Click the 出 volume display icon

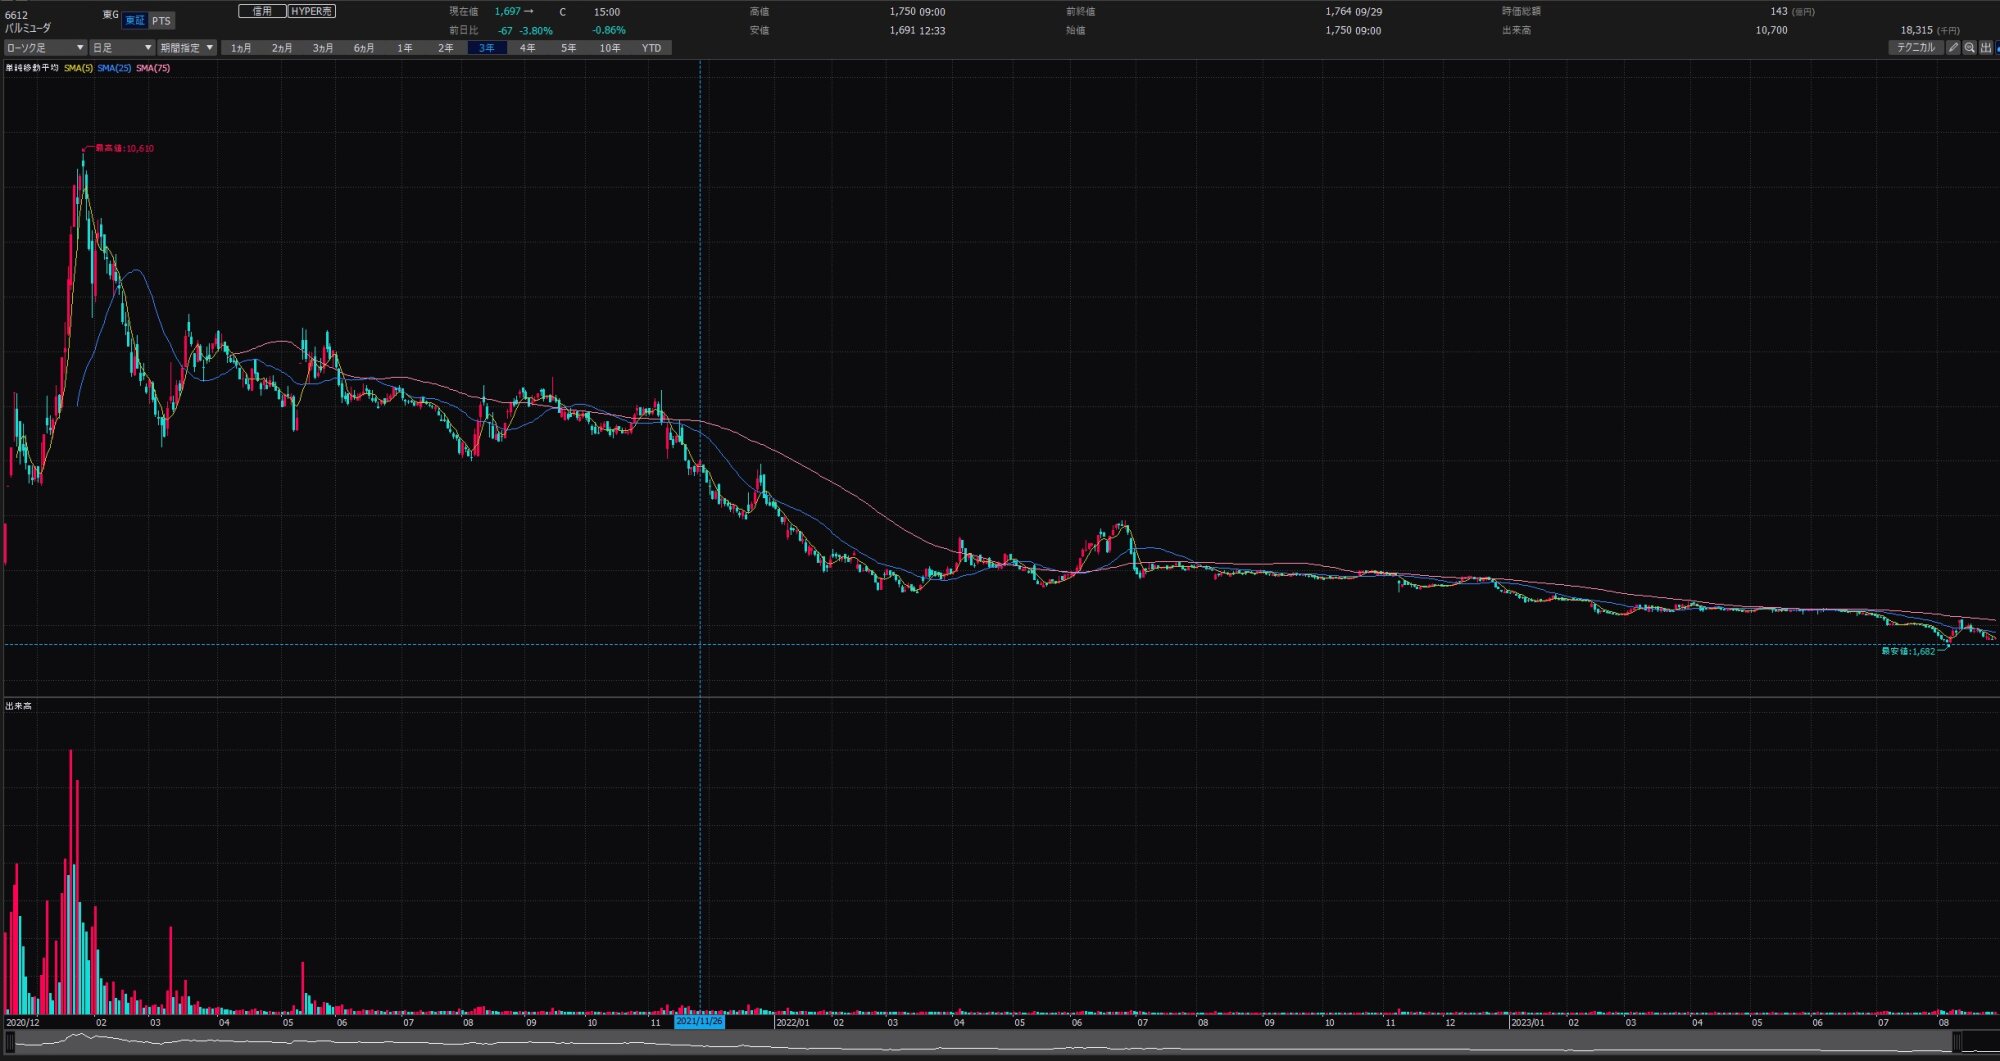1985,48
